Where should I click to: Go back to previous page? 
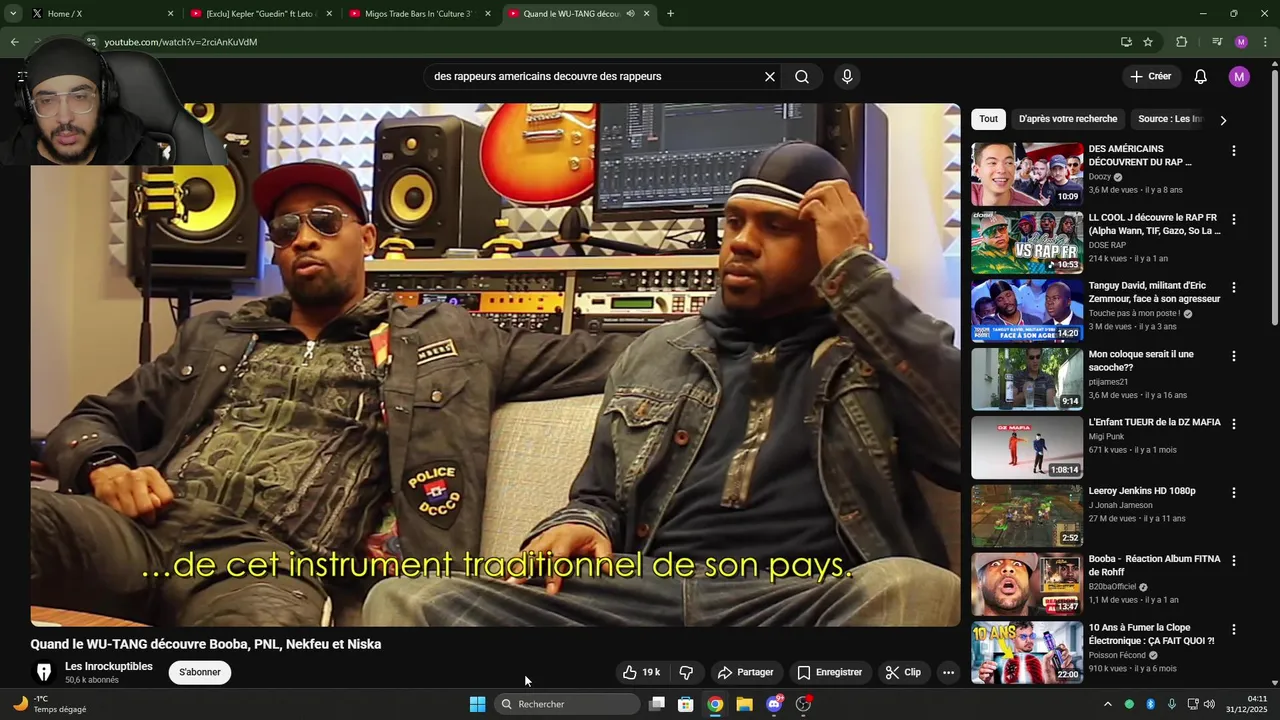[14, 42]
